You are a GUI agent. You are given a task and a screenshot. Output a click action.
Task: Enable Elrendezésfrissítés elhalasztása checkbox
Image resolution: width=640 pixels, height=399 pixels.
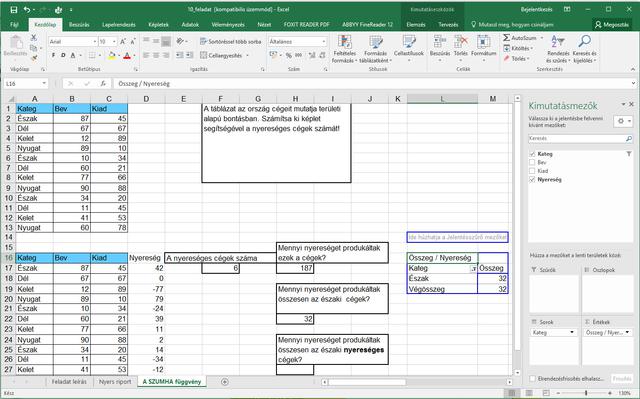coord(532,379)
